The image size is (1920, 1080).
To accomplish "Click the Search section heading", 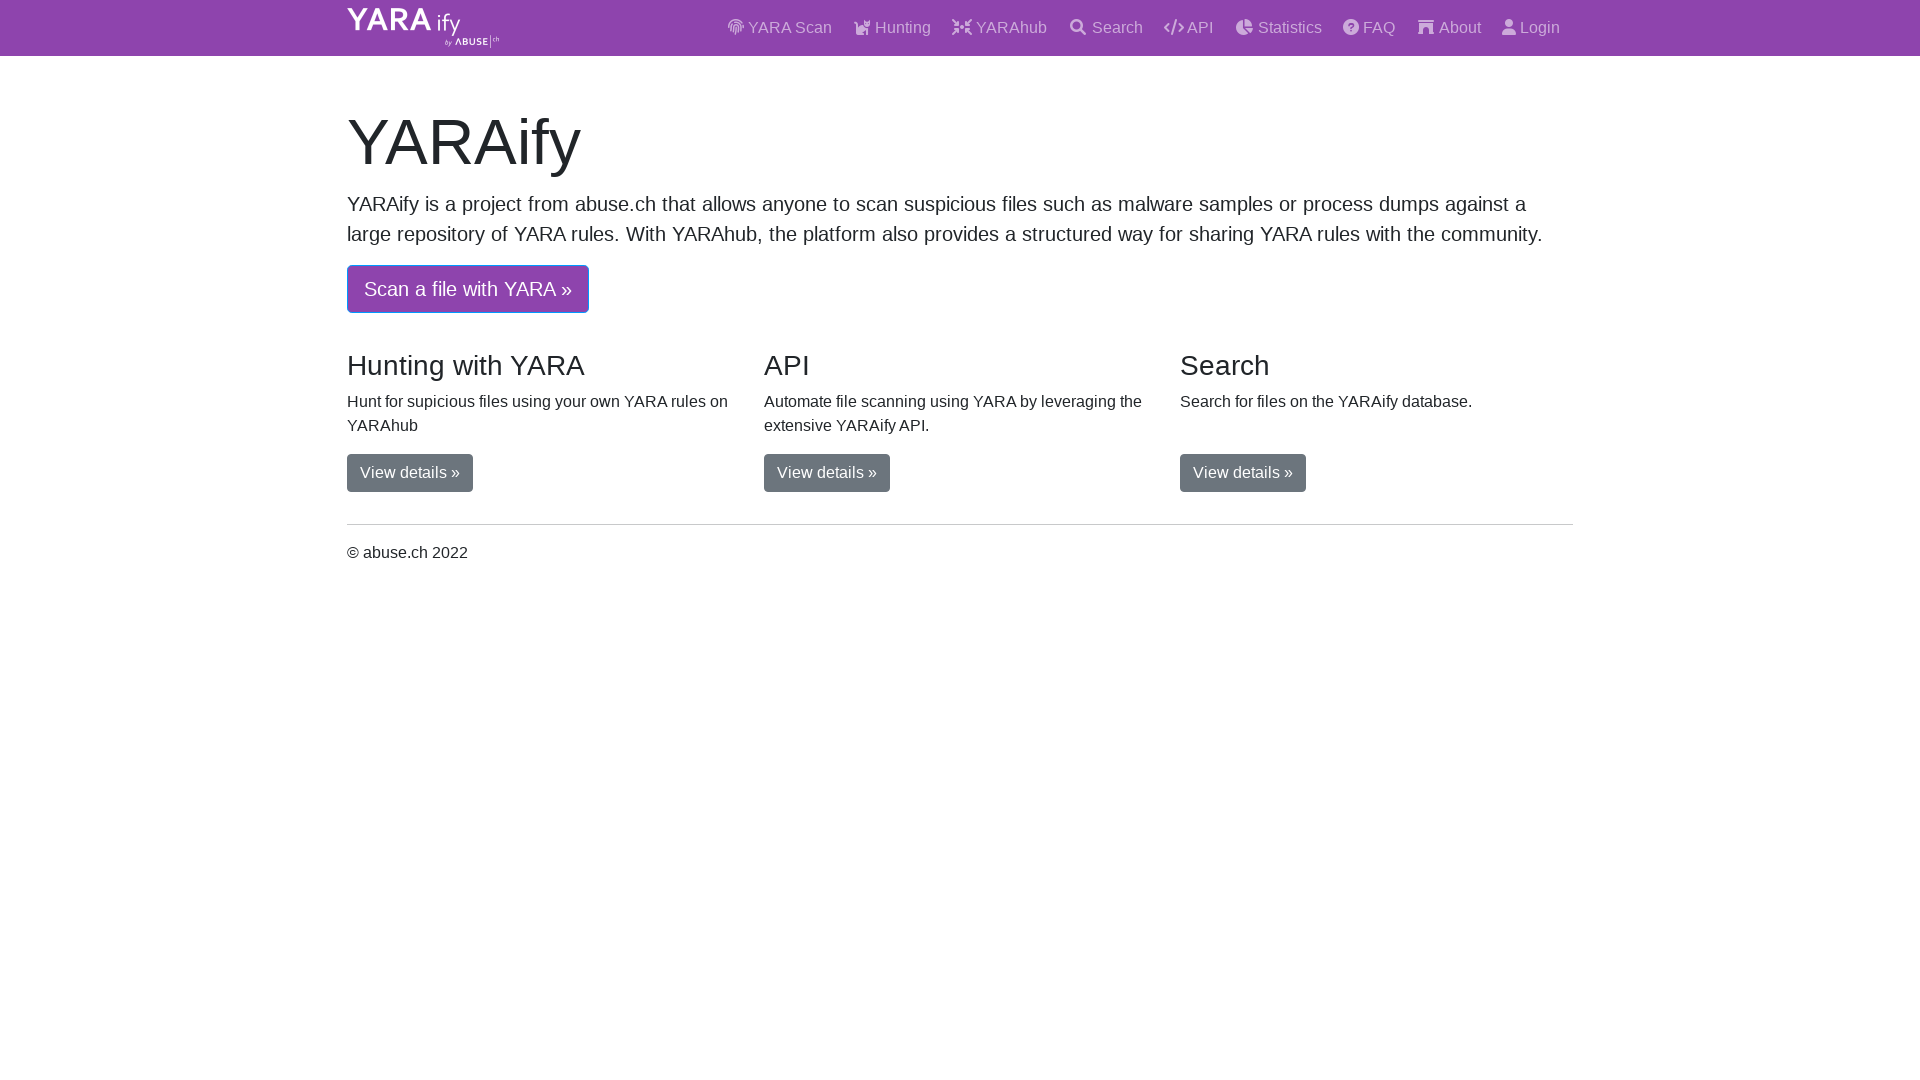I will click(x=1225, y=366).
